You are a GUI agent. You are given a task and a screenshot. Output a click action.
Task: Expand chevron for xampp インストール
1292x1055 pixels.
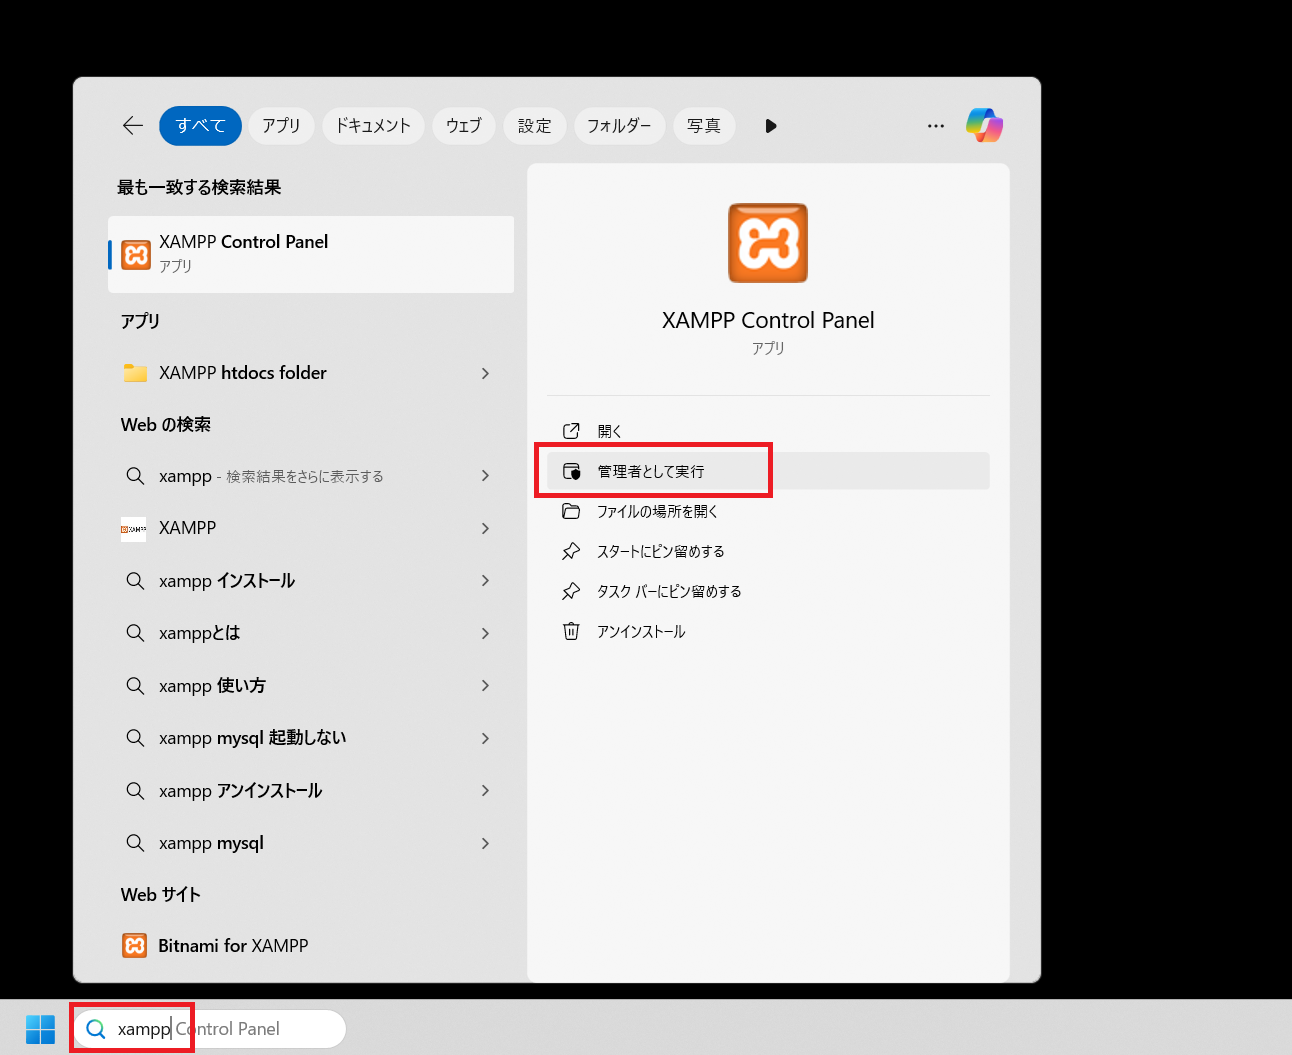pos(486,580)
